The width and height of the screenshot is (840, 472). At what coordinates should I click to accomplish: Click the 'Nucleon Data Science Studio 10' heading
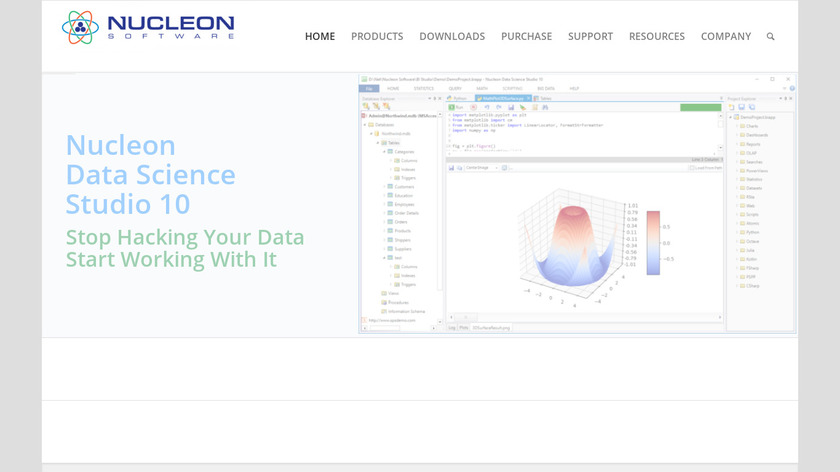(151, 175)
